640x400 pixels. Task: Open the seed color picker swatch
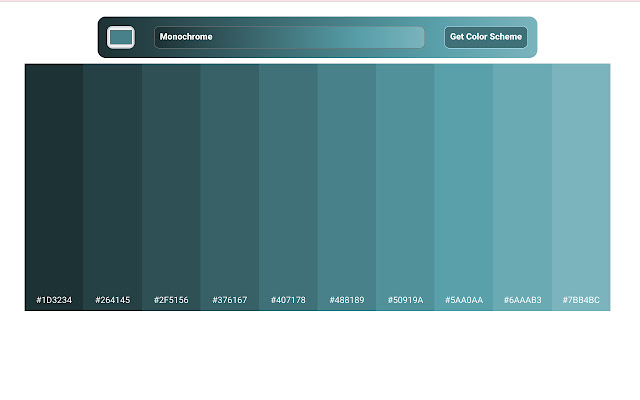(x=121, y=37)
